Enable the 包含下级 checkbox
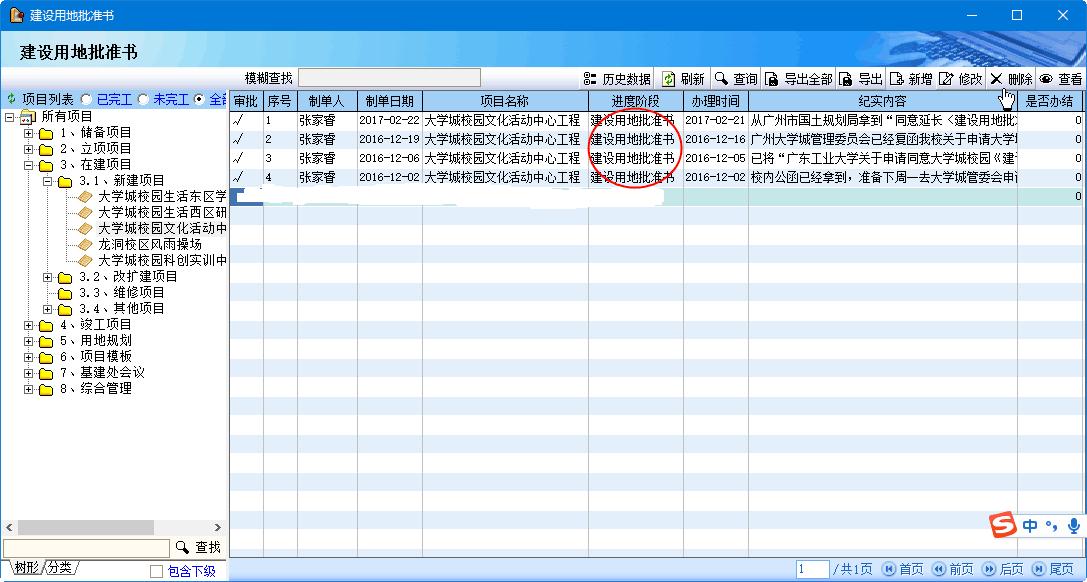 tap(156, 571)
